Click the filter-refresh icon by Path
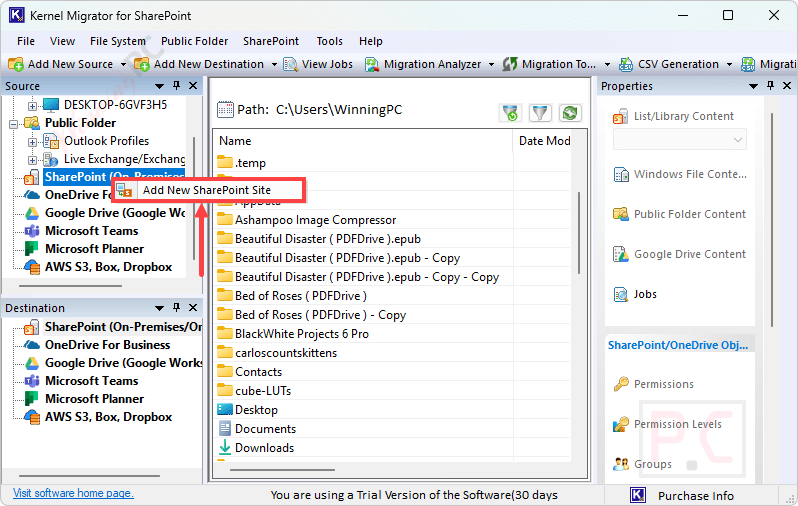Screen dimensions: 798x506 tap(510, 113)
